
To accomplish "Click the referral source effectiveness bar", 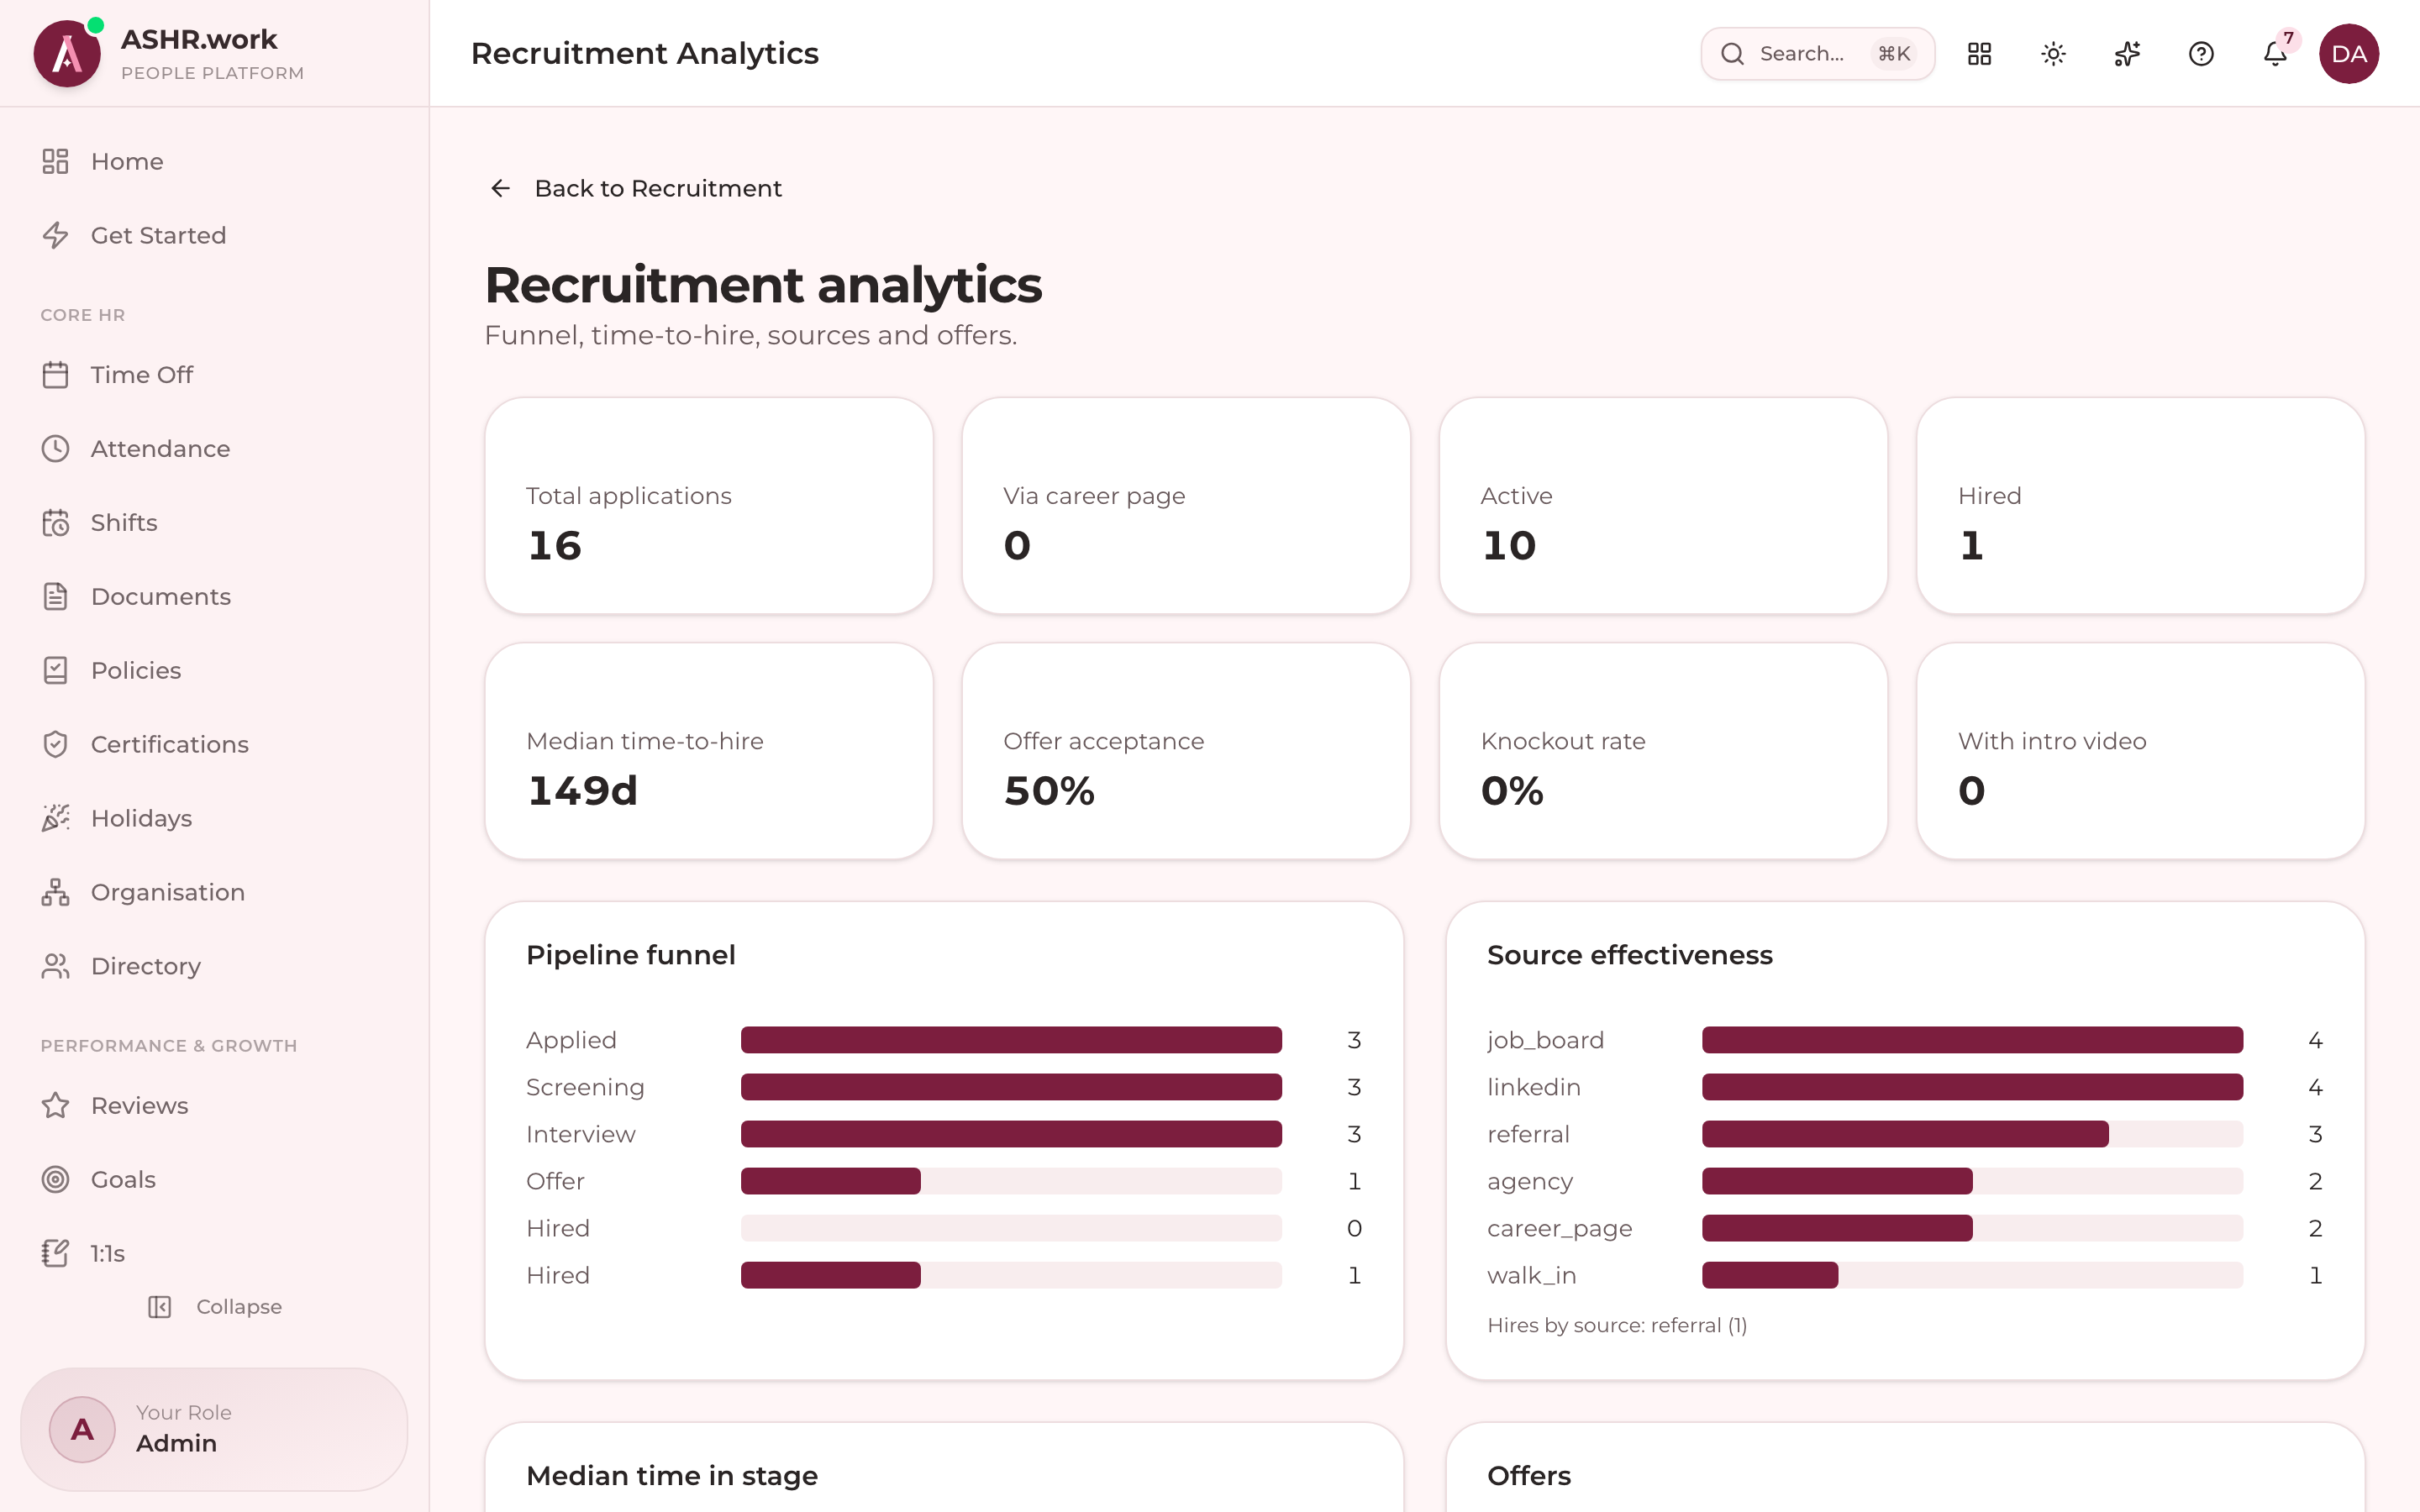I will tap(1972, 1134).
